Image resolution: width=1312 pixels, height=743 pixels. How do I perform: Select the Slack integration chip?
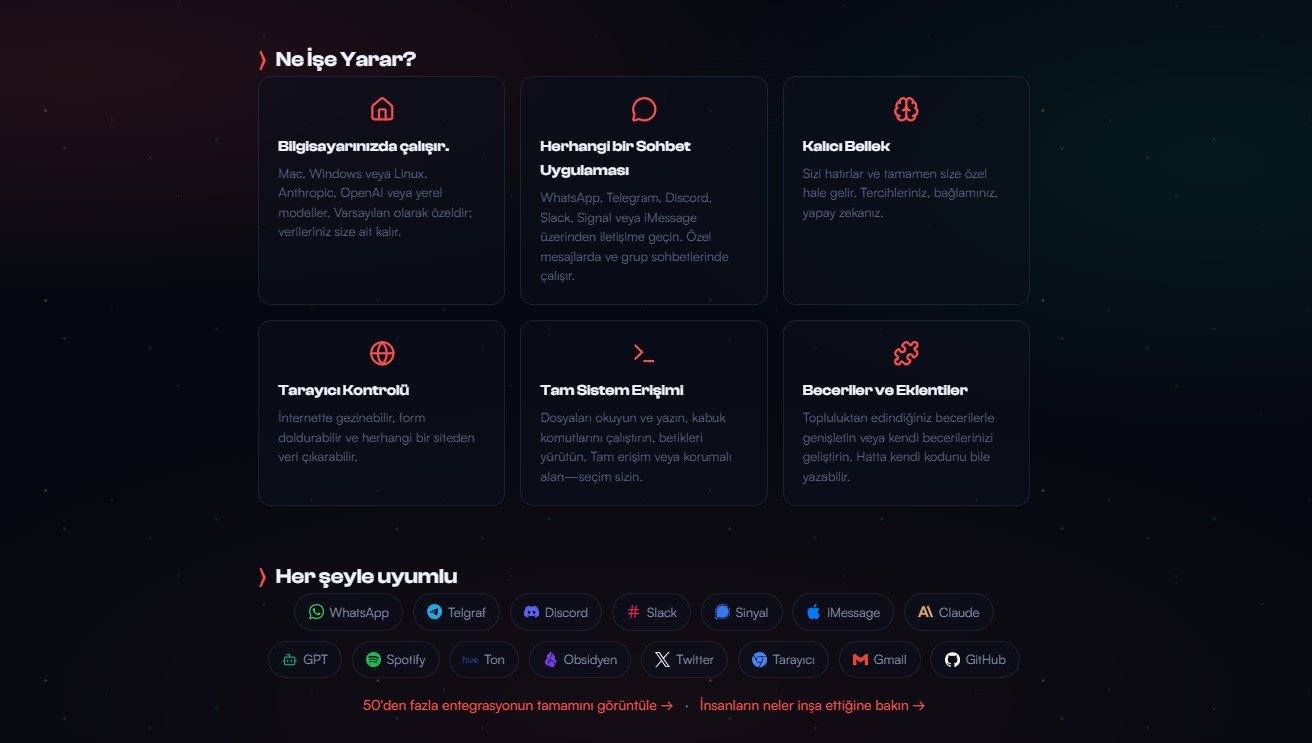click(x=651, y=612)
